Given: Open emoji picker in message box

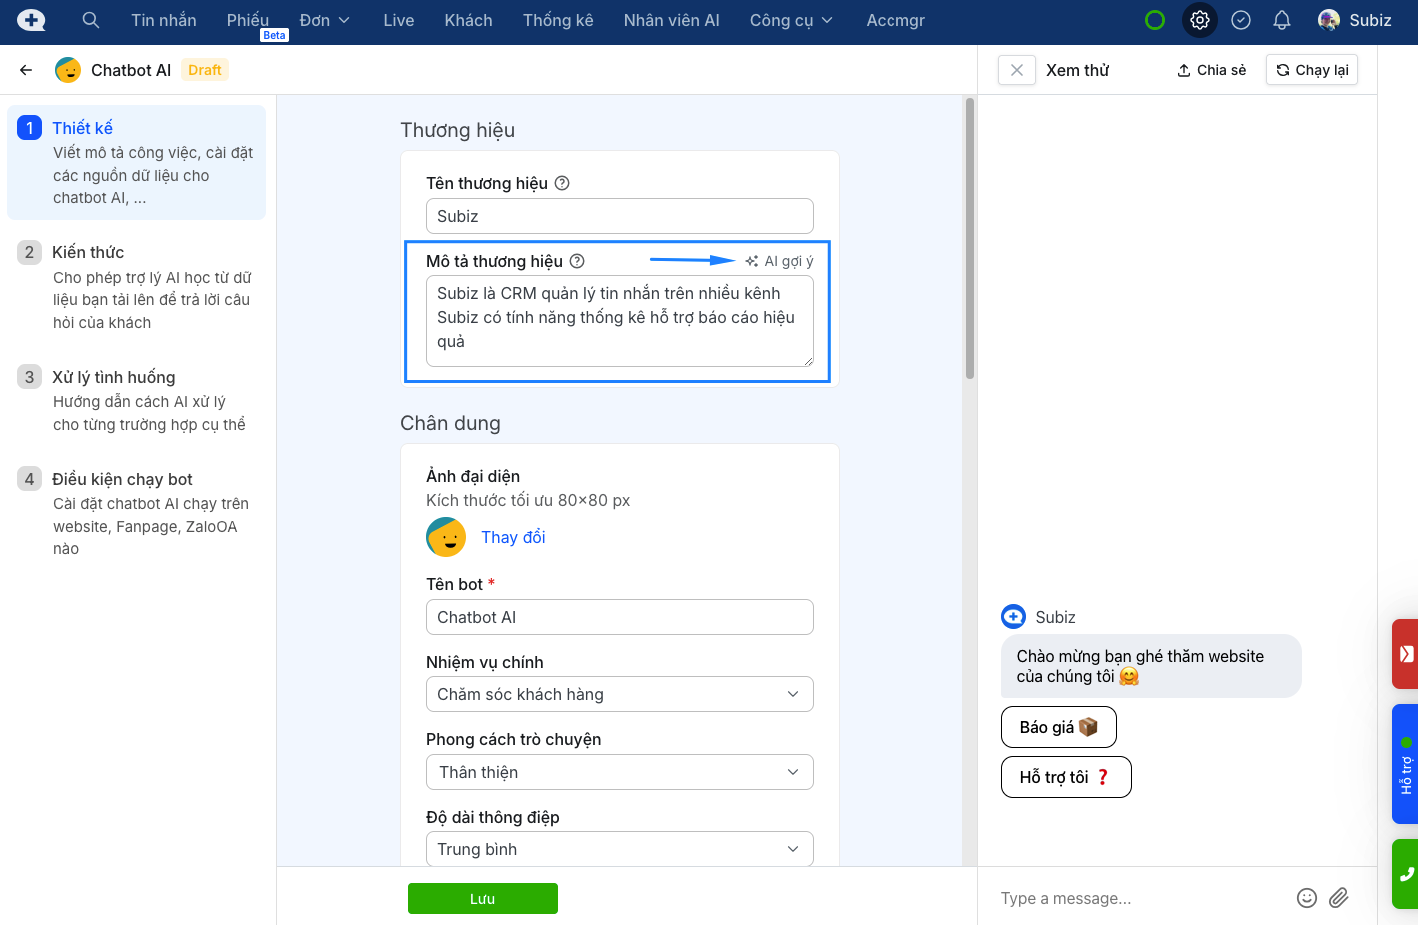Looking at the screenshot, I should pyautogui.click(x=1306, y=898).
